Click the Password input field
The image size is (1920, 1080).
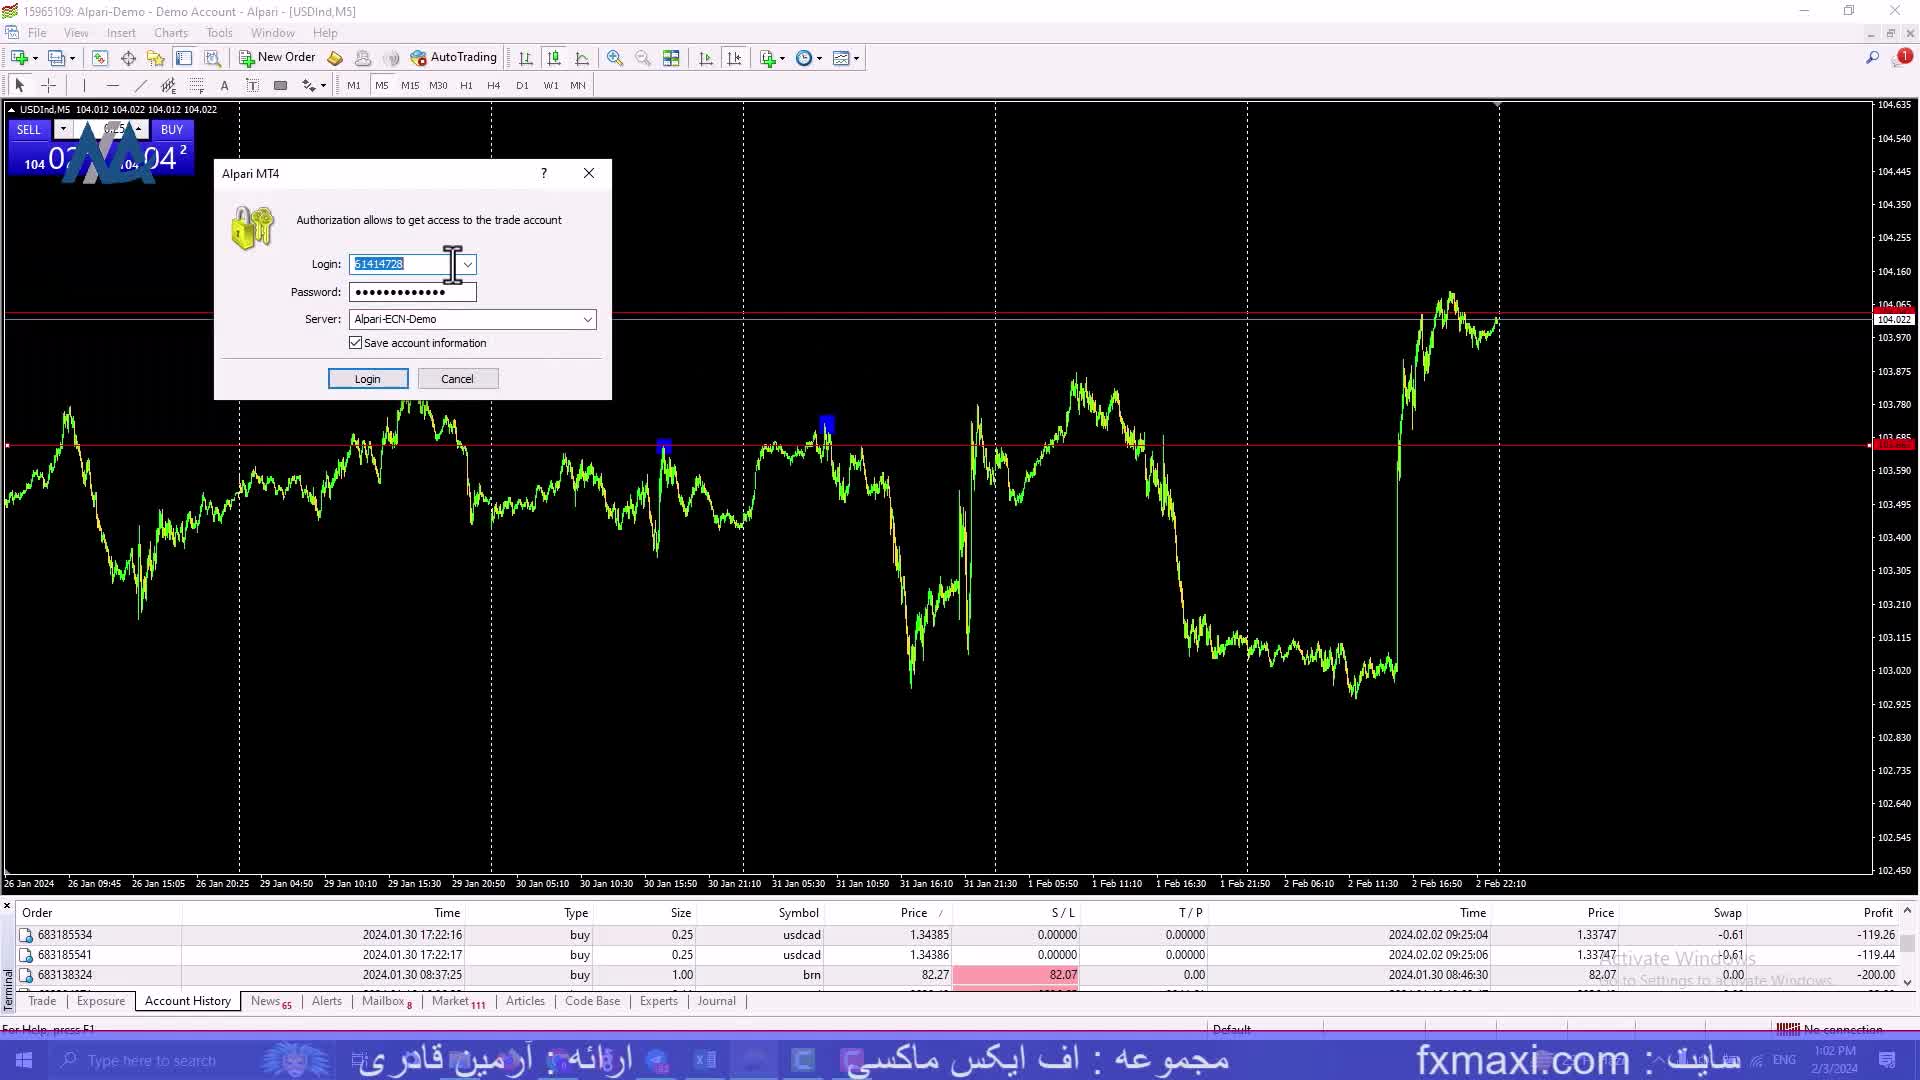click(412, 292)
